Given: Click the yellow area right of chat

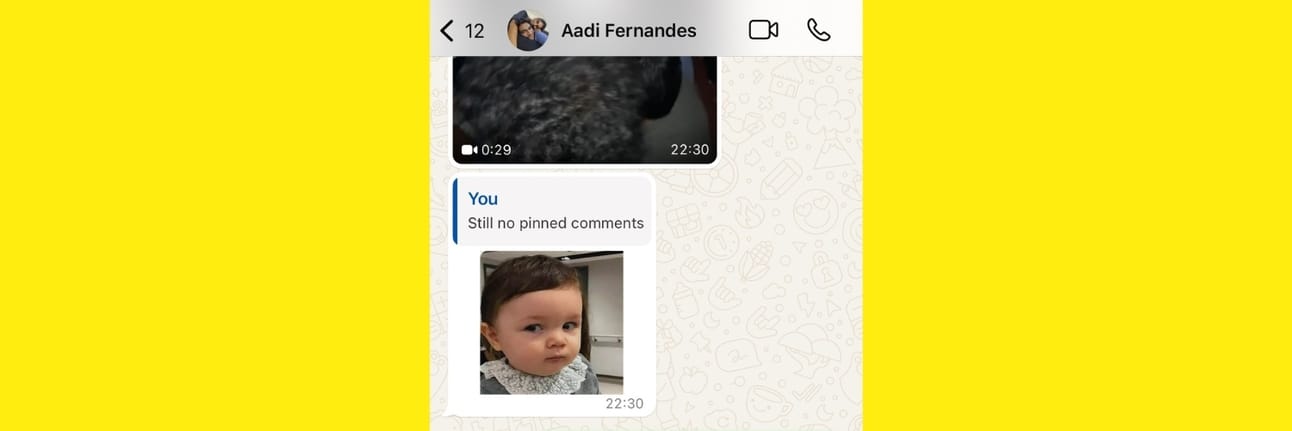Looking at the screenshot, I should click(1077, 215).
